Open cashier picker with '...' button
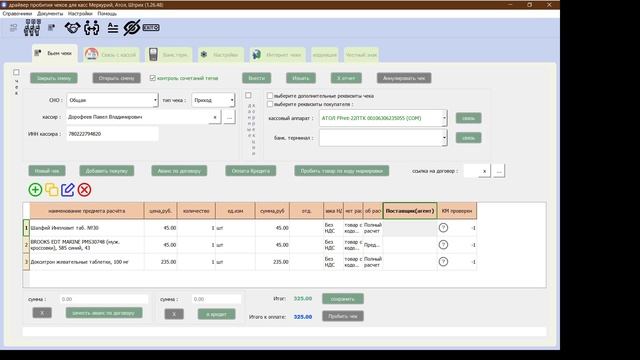 (x=229, y=117)
